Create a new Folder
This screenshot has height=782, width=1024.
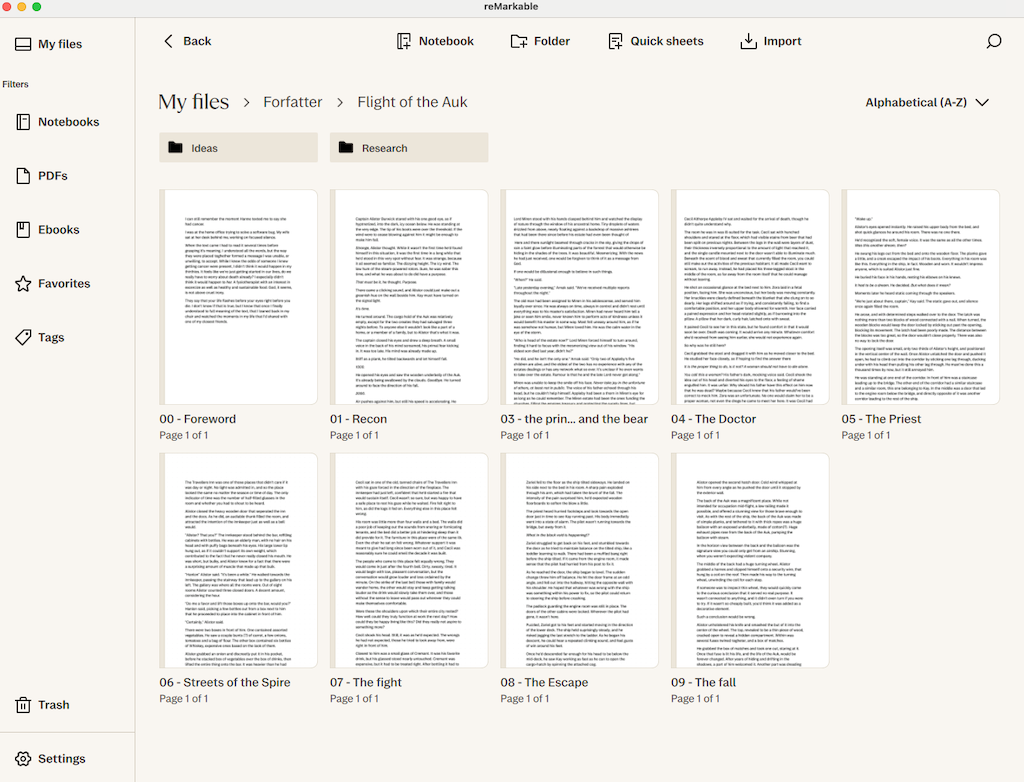(540, 41)
